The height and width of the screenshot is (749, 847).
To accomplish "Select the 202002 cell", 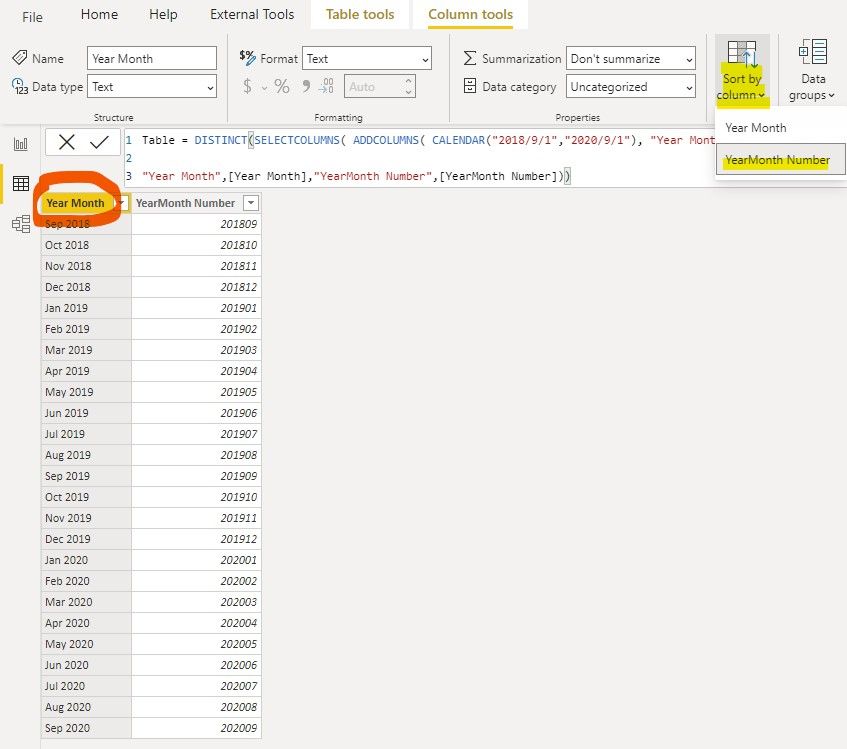I will (197, 582).
